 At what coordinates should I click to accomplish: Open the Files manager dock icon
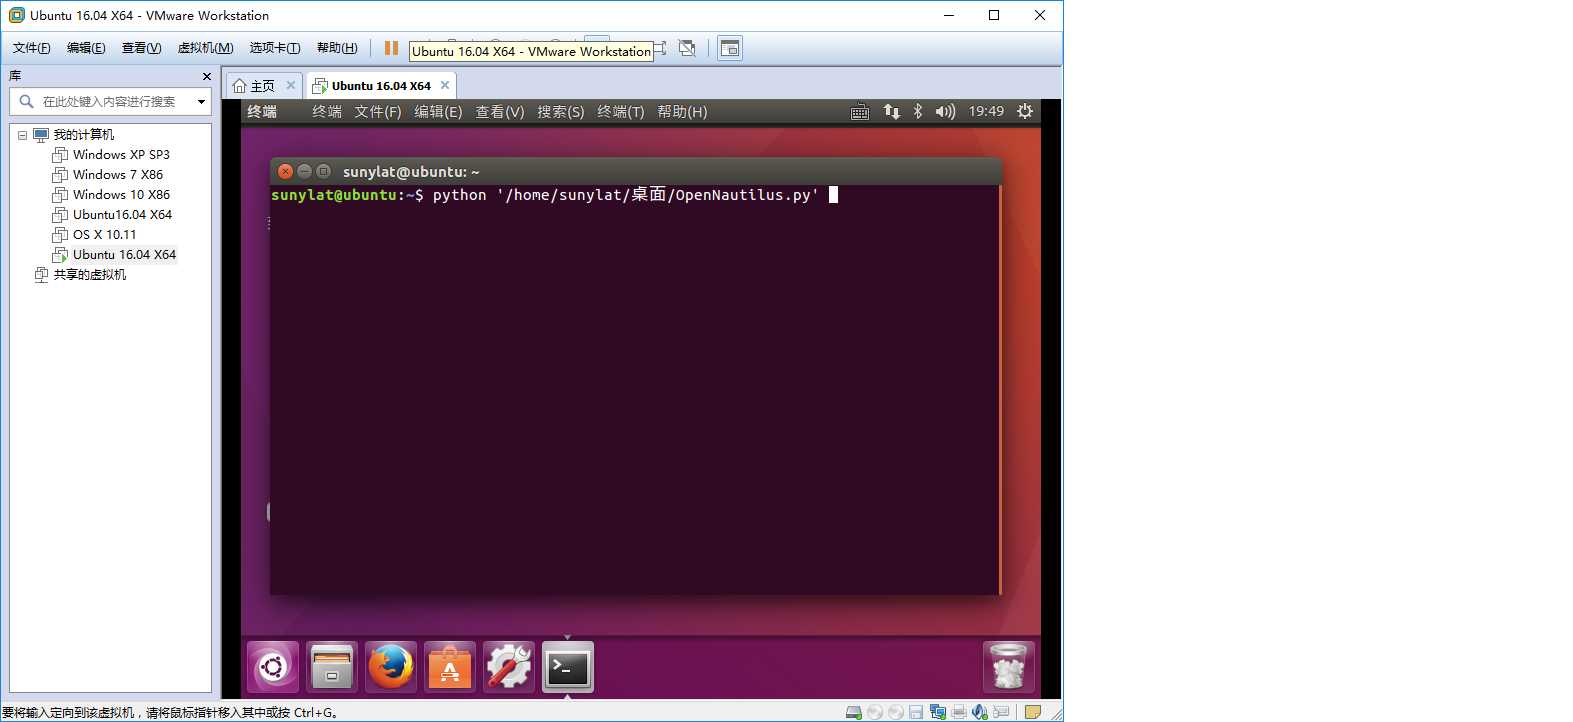tap(332, 667)
